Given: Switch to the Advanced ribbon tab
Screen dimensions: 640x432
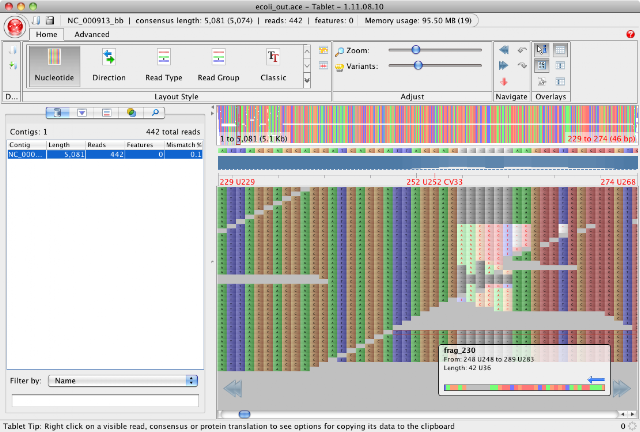Looking at the screenshot, I should (92, 34).
